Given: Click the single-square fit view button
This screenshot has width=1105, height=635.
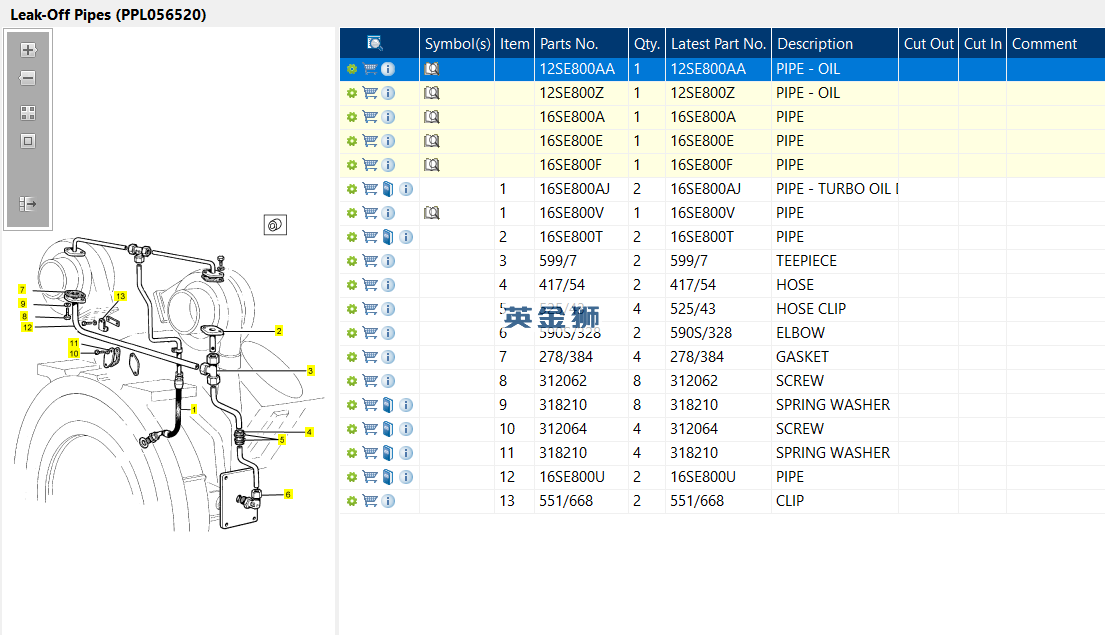Looking at the screenshot, I should pos(28,141).
